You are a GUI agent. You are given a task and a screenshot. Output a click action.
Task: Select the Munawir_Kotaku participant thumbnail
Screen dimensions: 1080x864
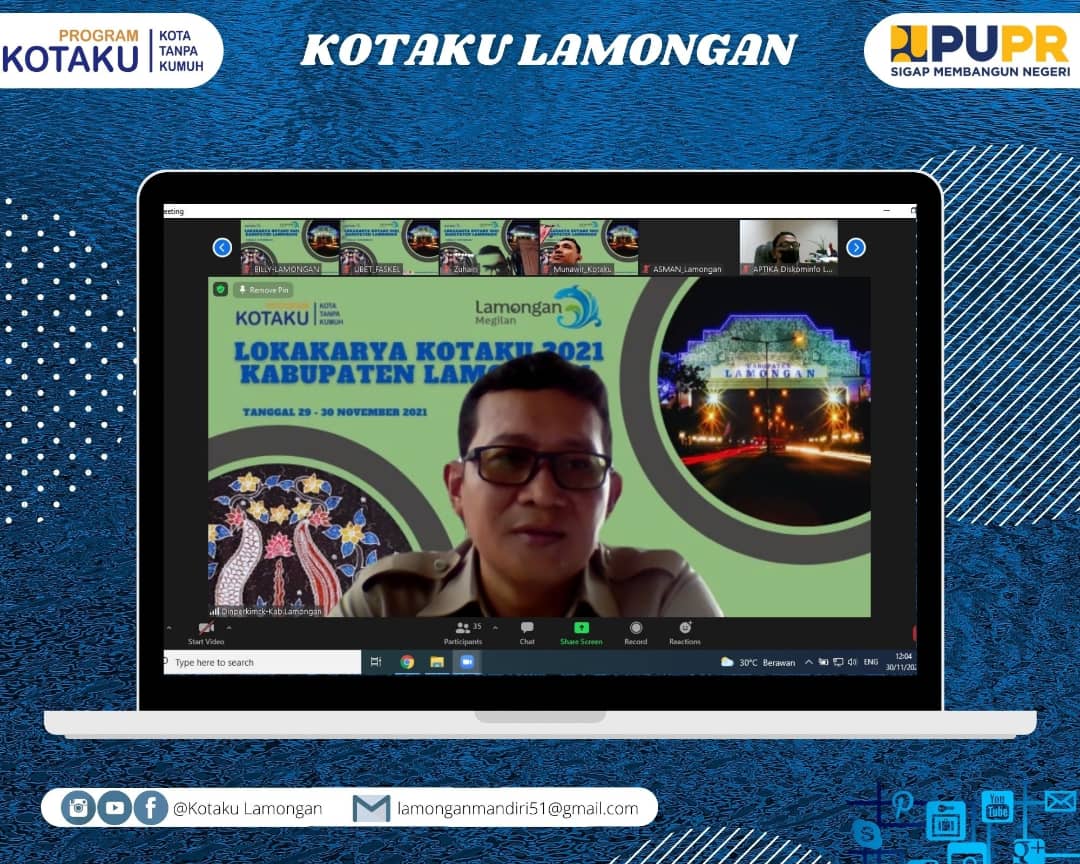click(589, 247)
